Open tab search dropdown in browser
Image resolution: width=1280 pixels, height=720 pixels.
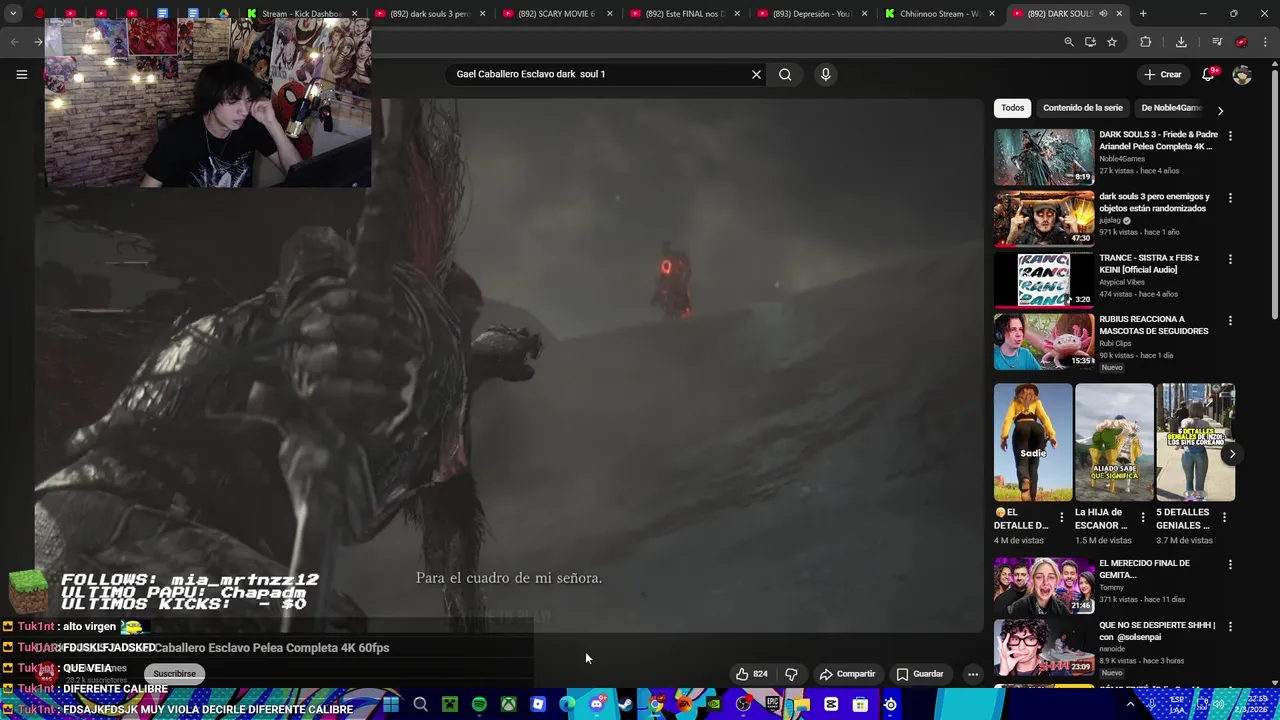[x=13, y=14]
